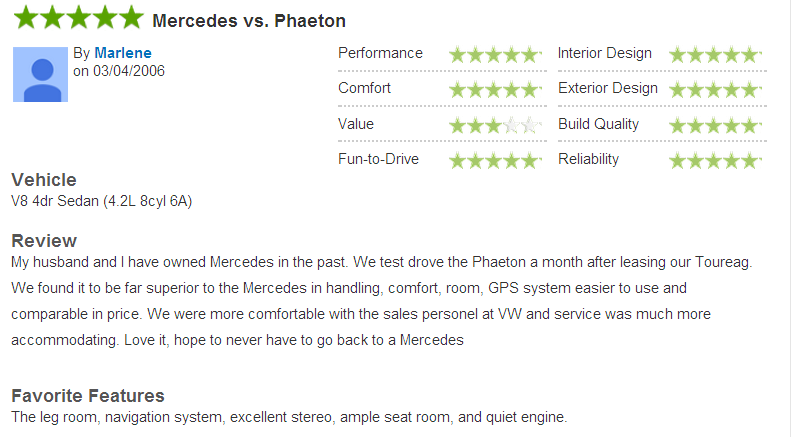
Task: Click the V8 4dr Sedan vehicle text
Action: click(x=101, y=201)
